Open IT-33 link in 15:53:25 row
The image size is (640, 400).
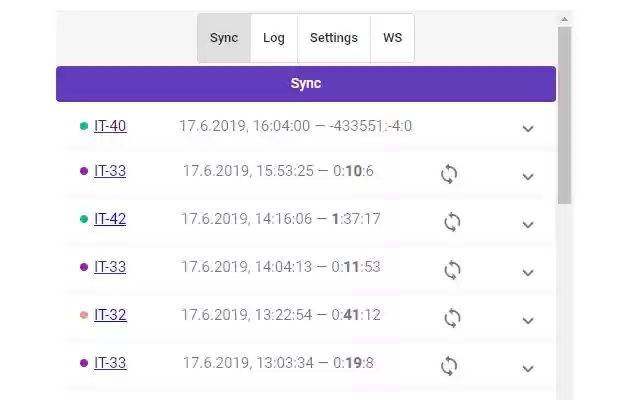[x=110, y=171]
